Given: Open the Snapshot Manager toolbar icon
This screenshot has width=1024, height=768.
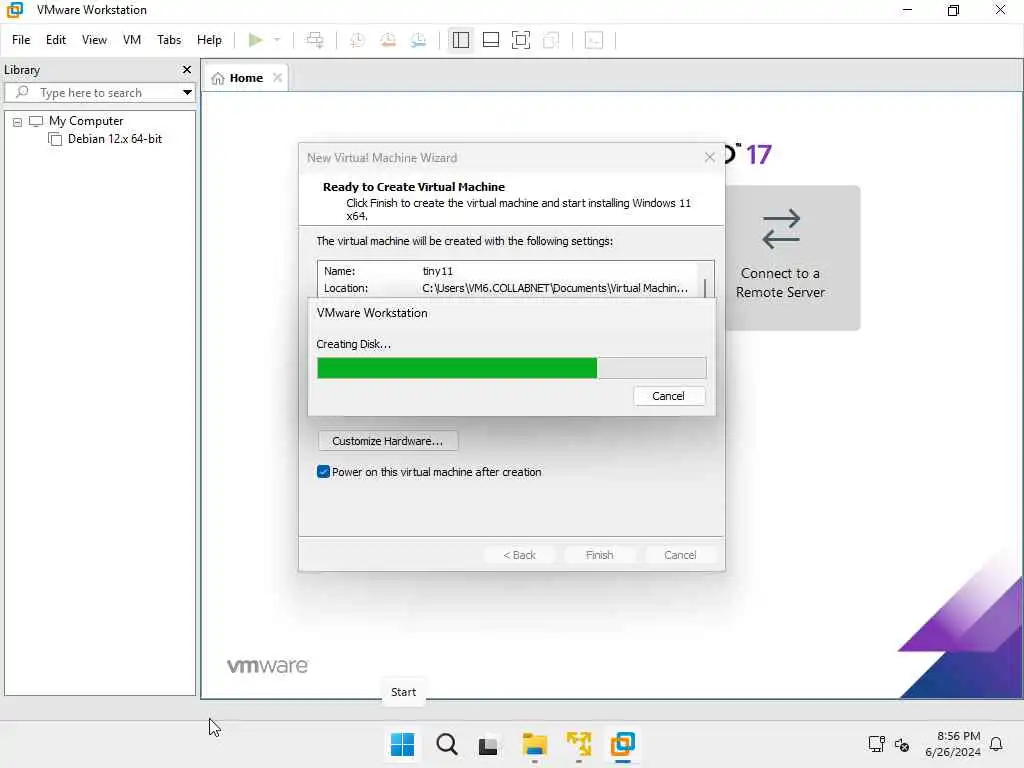Looking at the screenshot, I should coord(419,40).
